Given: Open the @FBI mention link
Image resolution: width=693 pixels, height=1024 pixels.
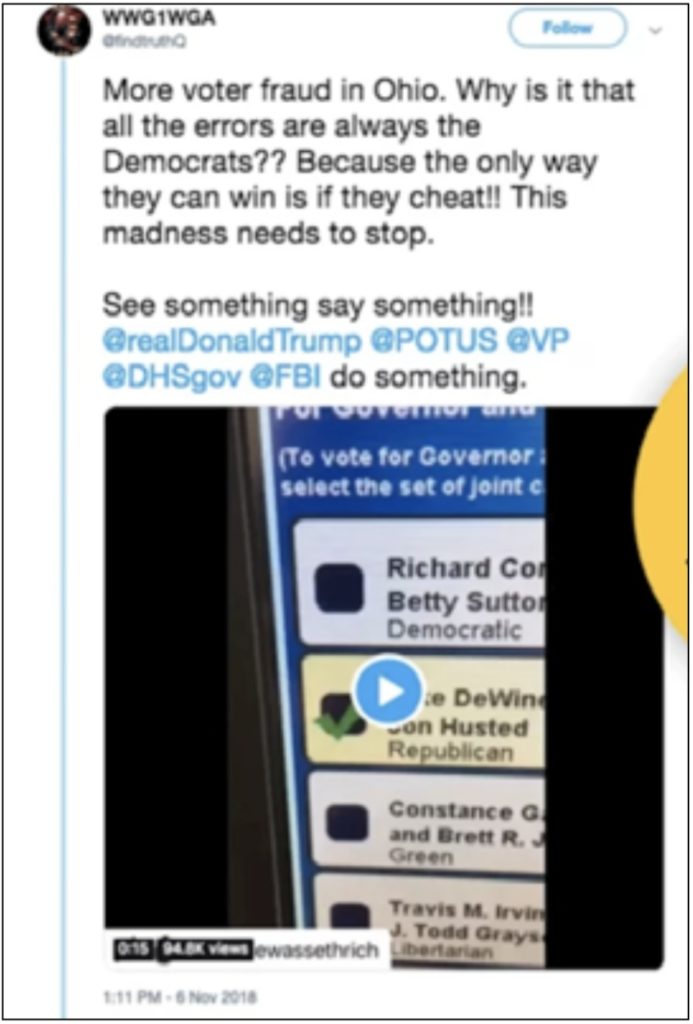Looking at the screenshot, I should (285, 377).
